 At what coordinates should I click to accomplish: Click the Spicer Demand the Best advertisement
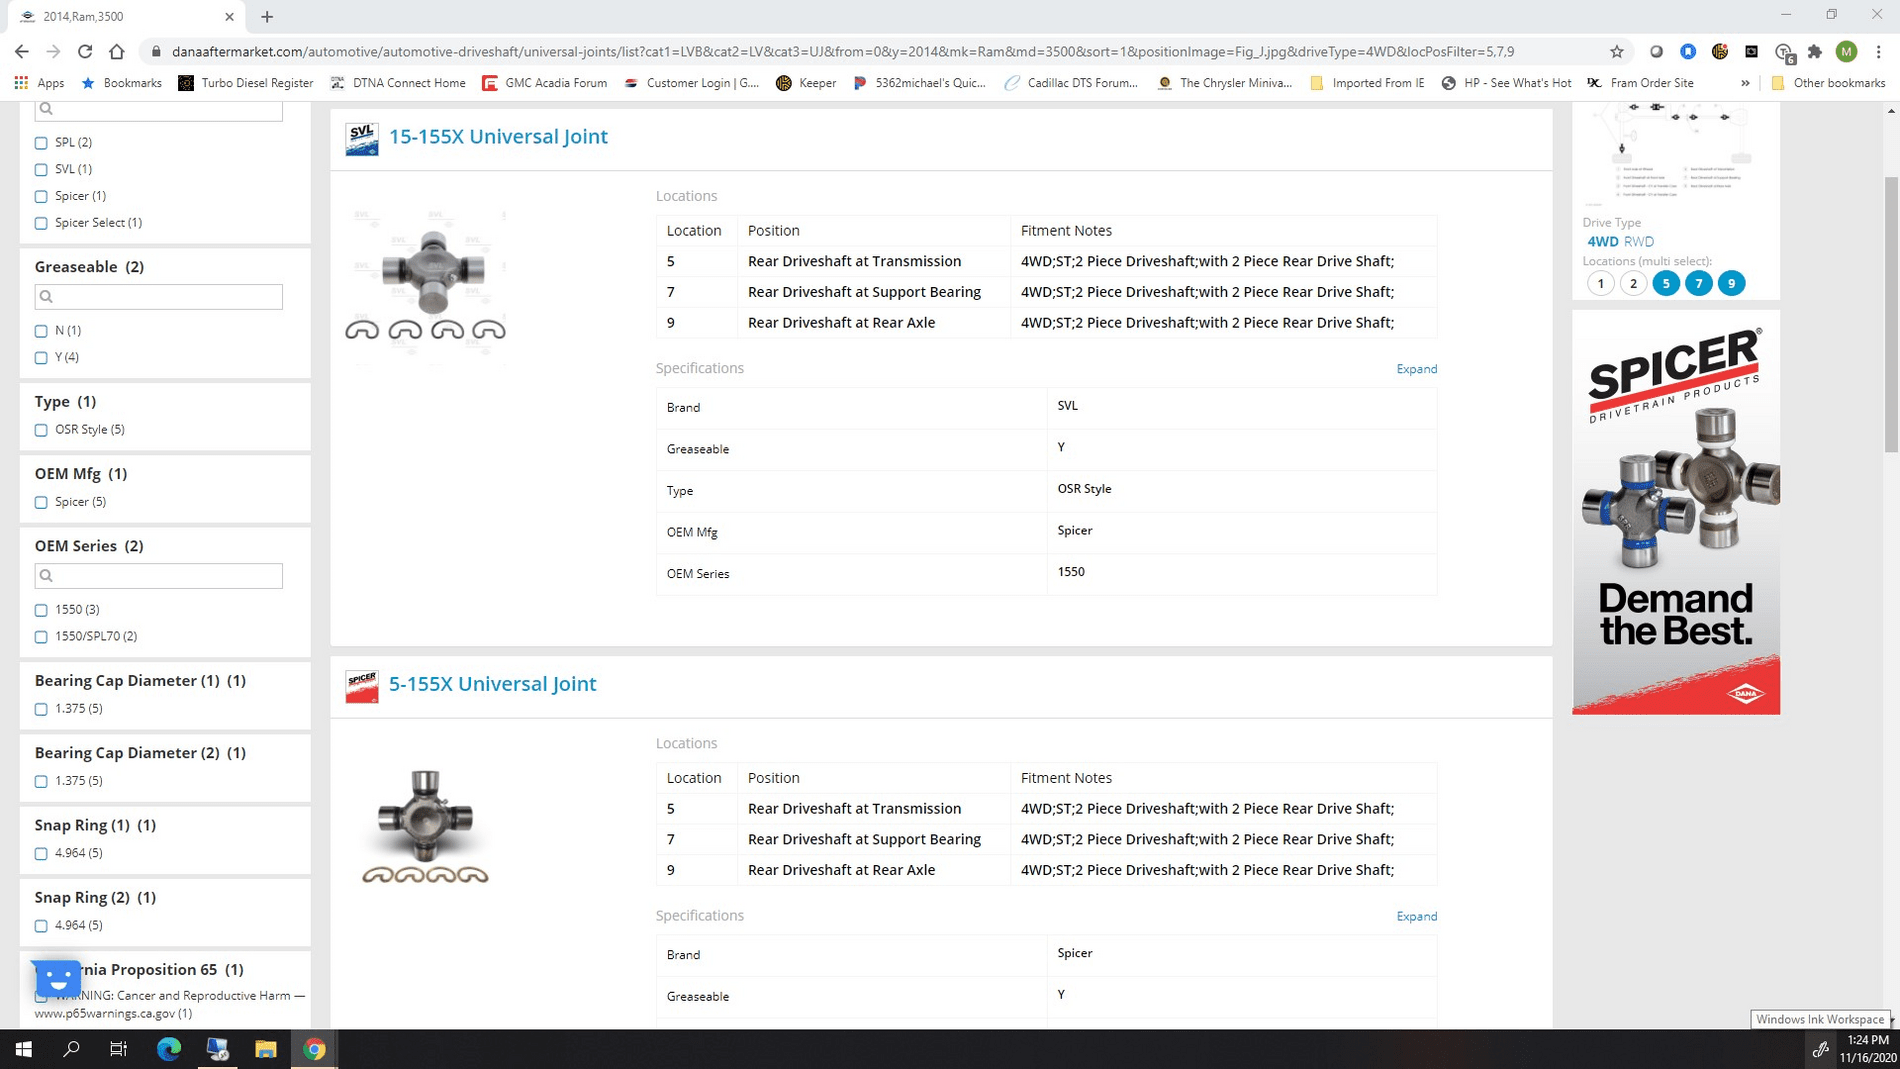pos(1676,512)
